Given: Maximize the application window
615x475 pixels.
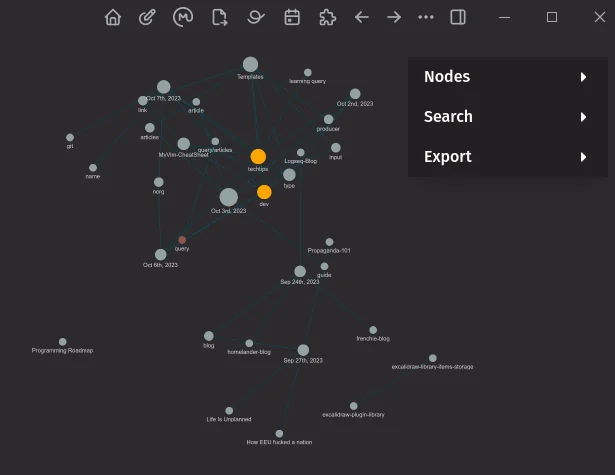Looking at the screenshot, I should [552, 17].
